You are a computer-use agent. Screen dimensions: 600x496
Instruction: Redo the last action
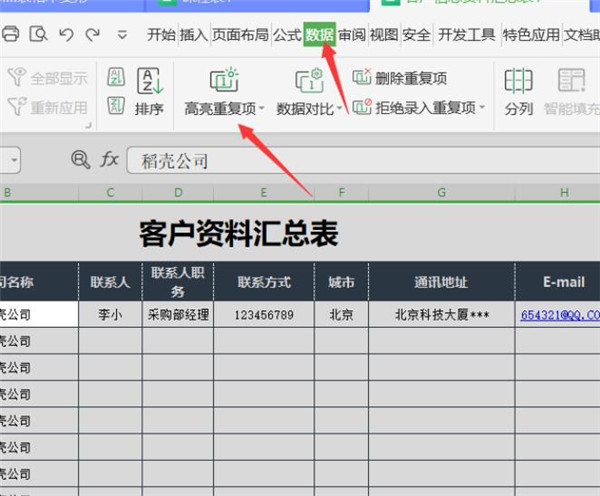(x=92, y=34)
